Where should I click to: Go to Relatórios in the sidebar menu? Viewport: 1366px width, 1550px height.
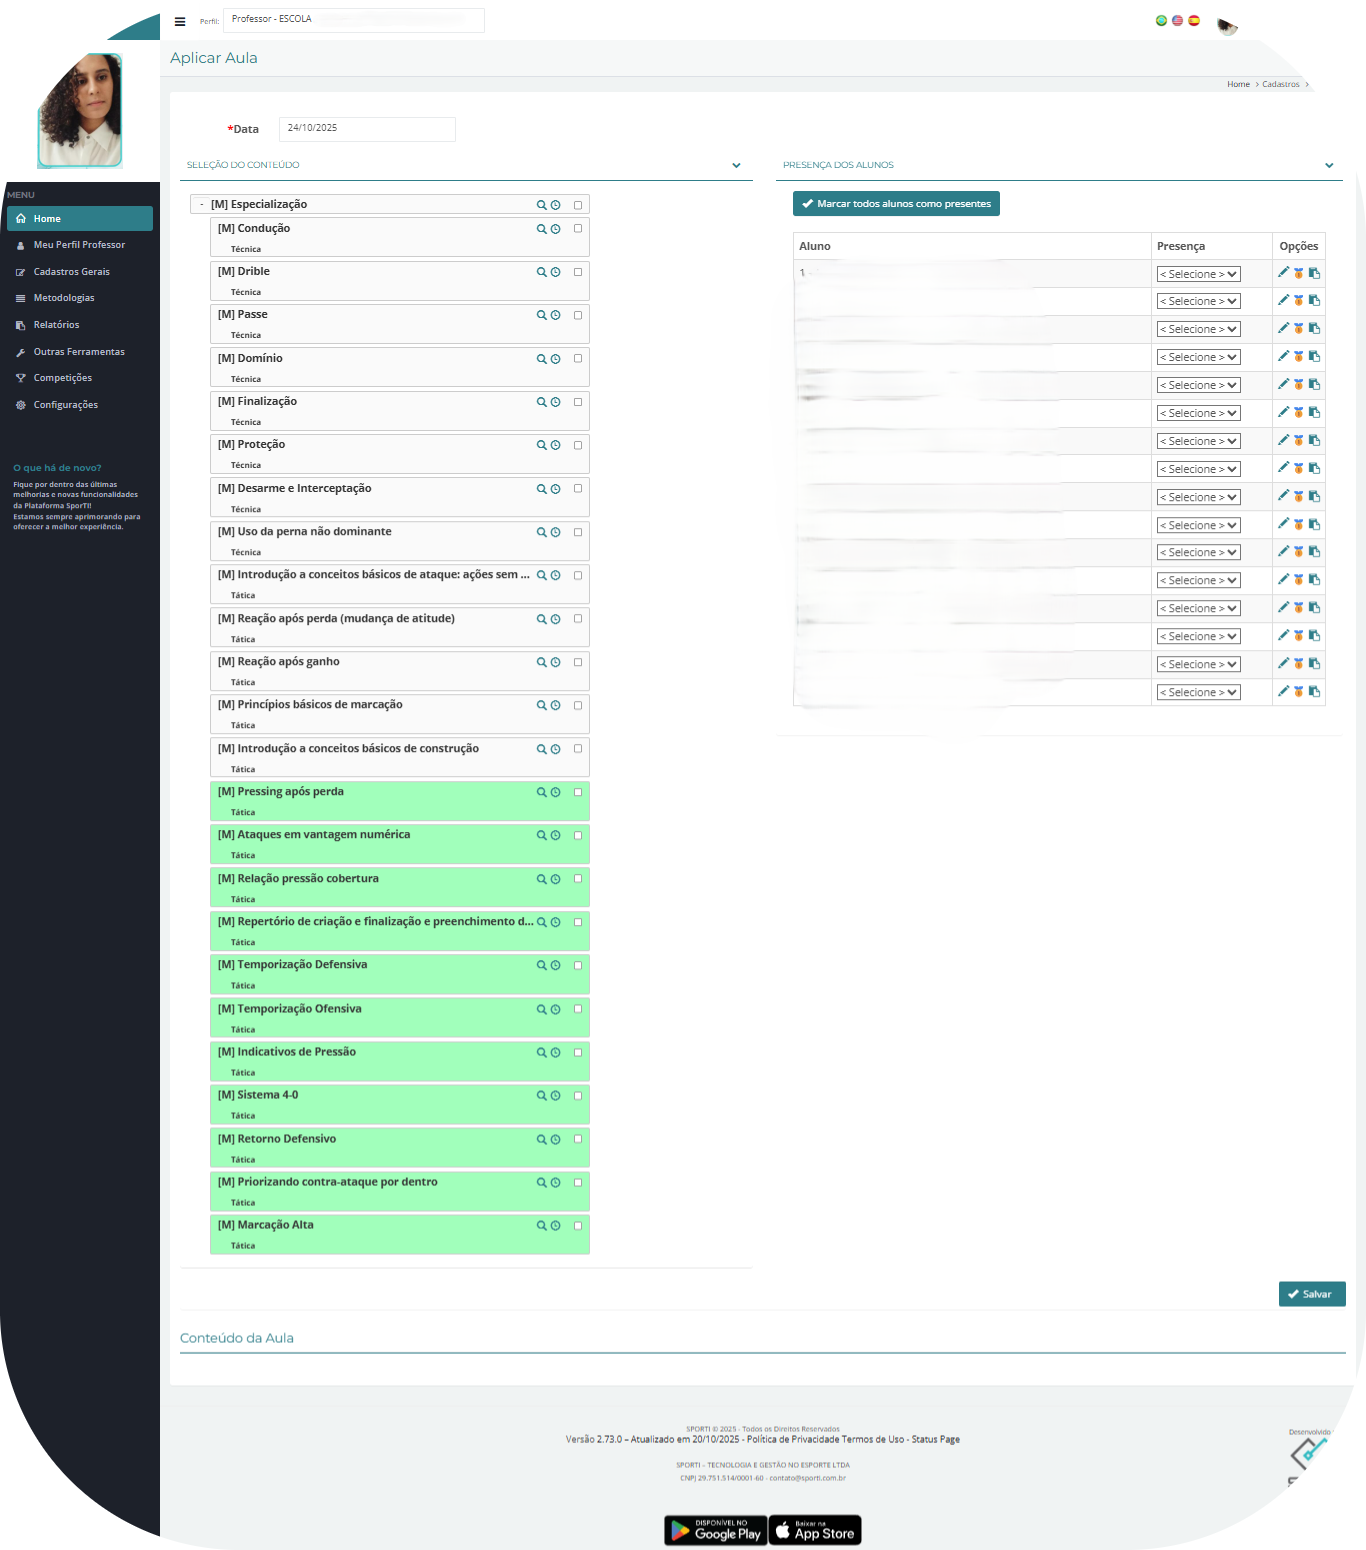click(x=56, y=325)
